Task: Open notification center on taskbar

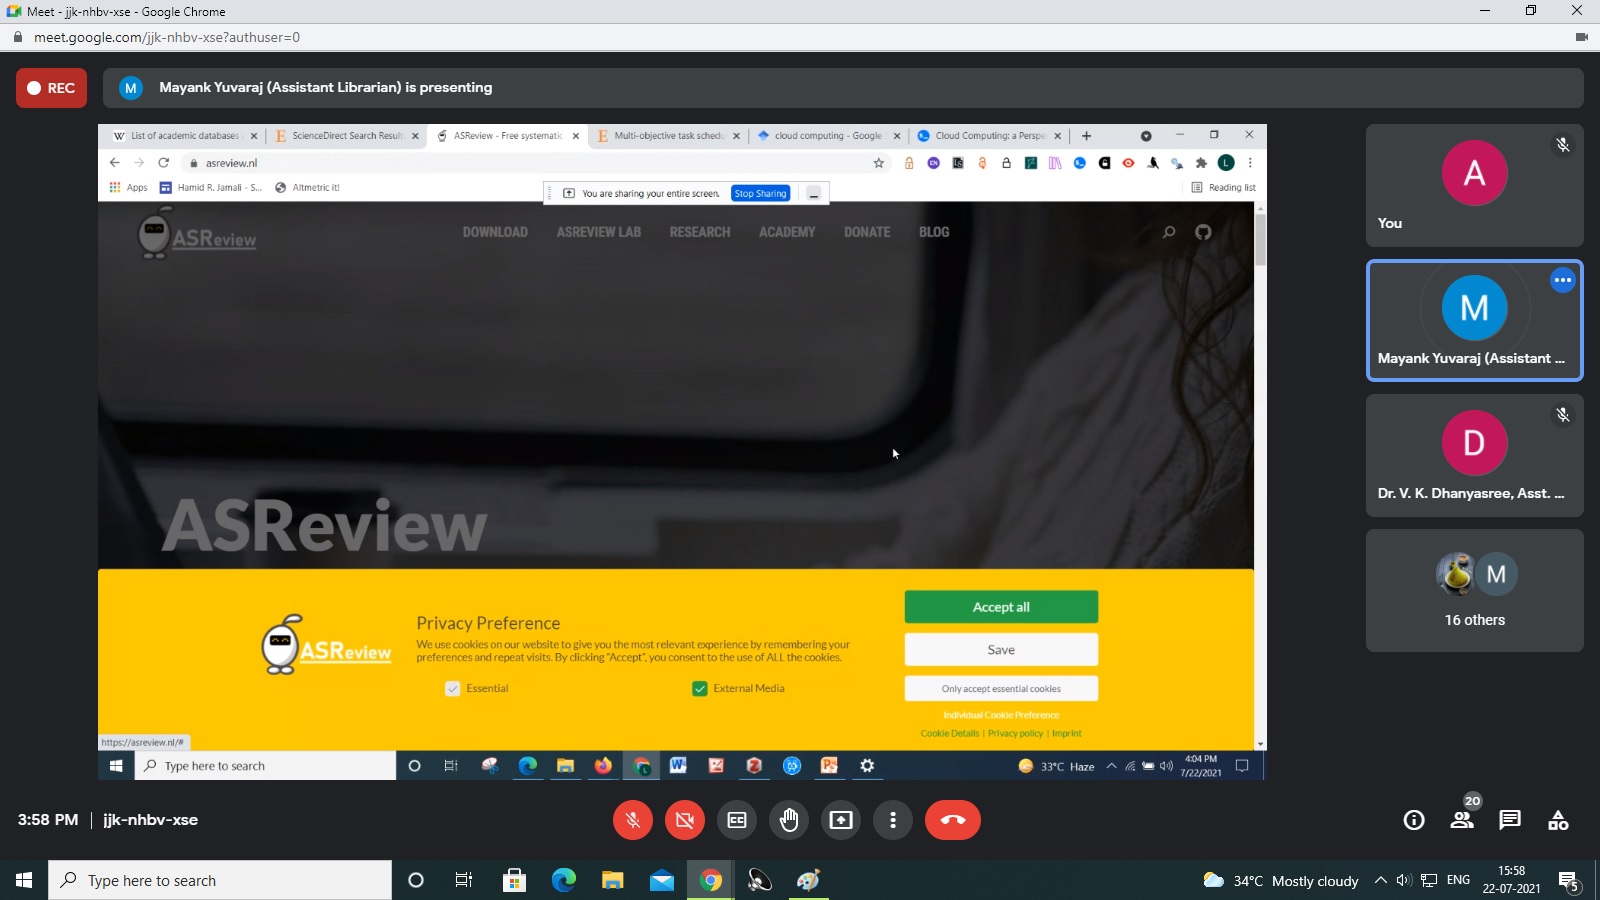Action: (x=1569, y=881)
